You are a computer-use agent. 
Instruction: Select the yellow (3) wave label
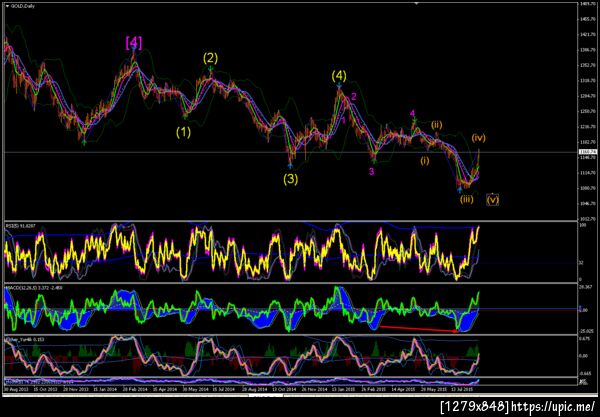pos(290,179)
